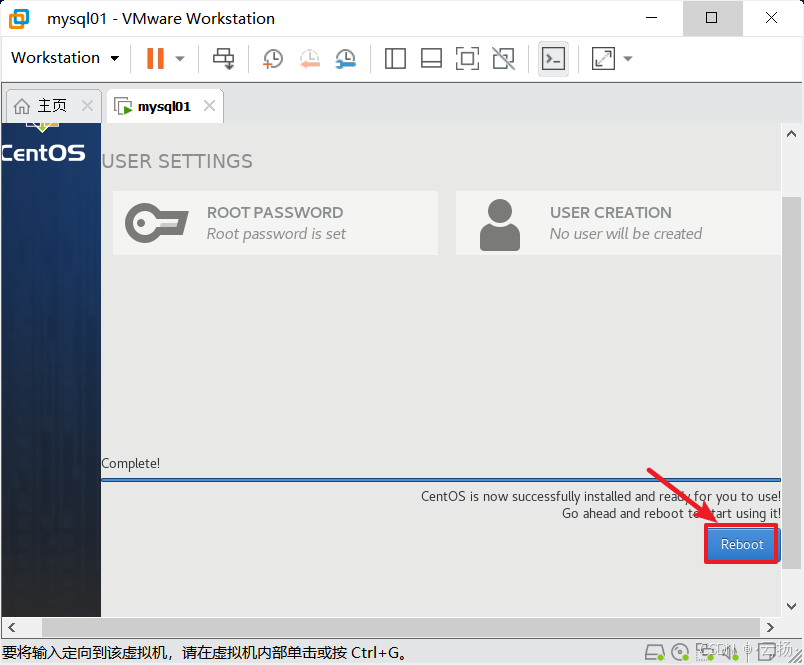804x665 pixels.
Task: Click the Ctrl+G input hint text
Action: 205,653
